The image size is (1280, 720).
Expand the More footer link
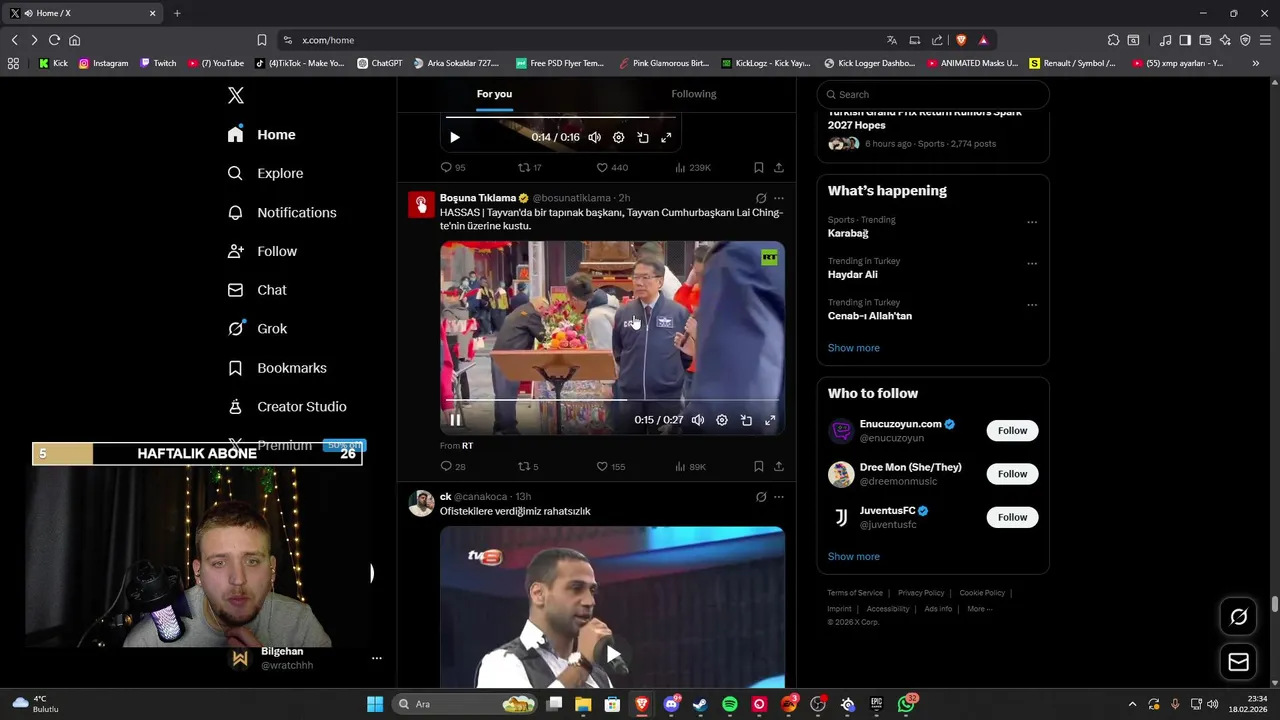pyautogui.click(x=979, y=609)
